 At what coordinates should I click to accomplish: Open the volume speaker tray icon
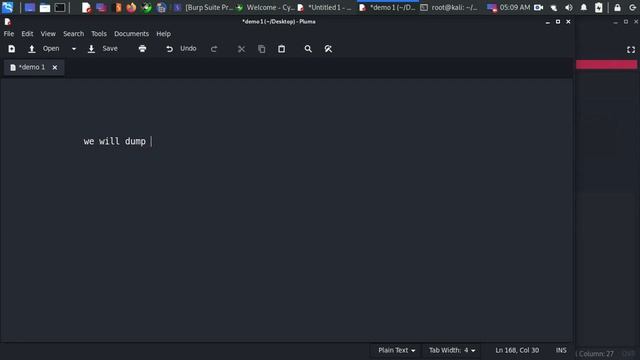click(x=569, y=7)
